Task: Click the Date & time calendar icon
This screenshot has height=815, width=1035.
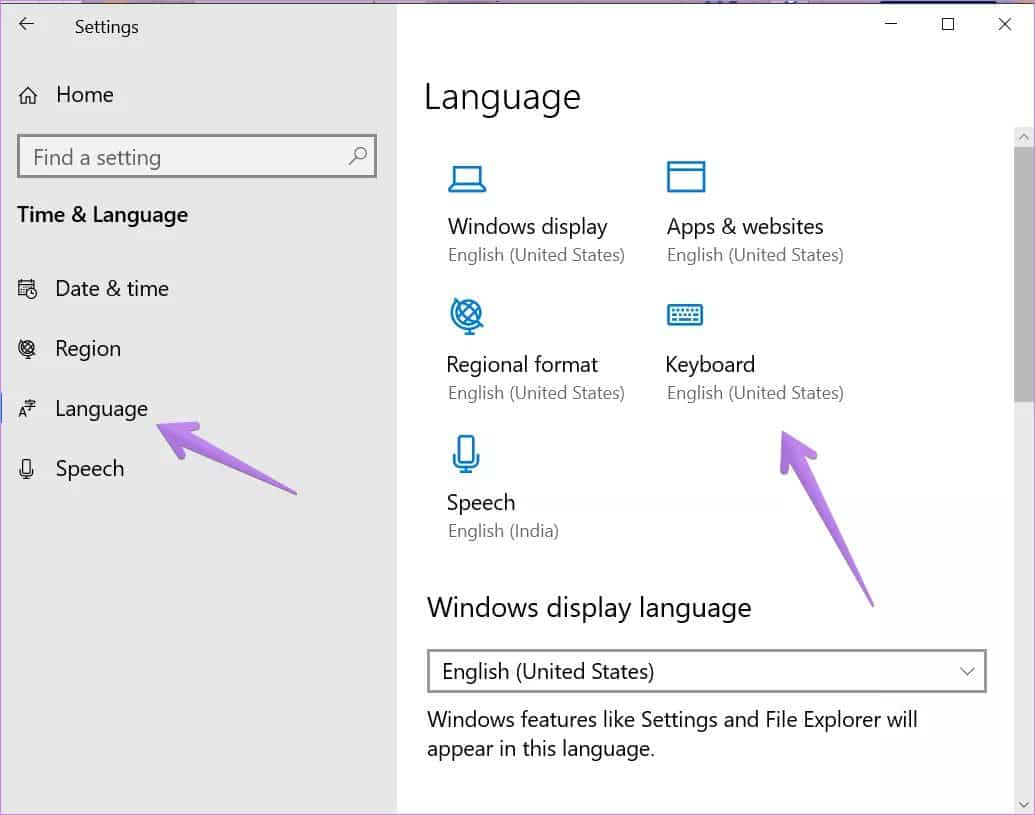Action: click(x=27, y=289)
